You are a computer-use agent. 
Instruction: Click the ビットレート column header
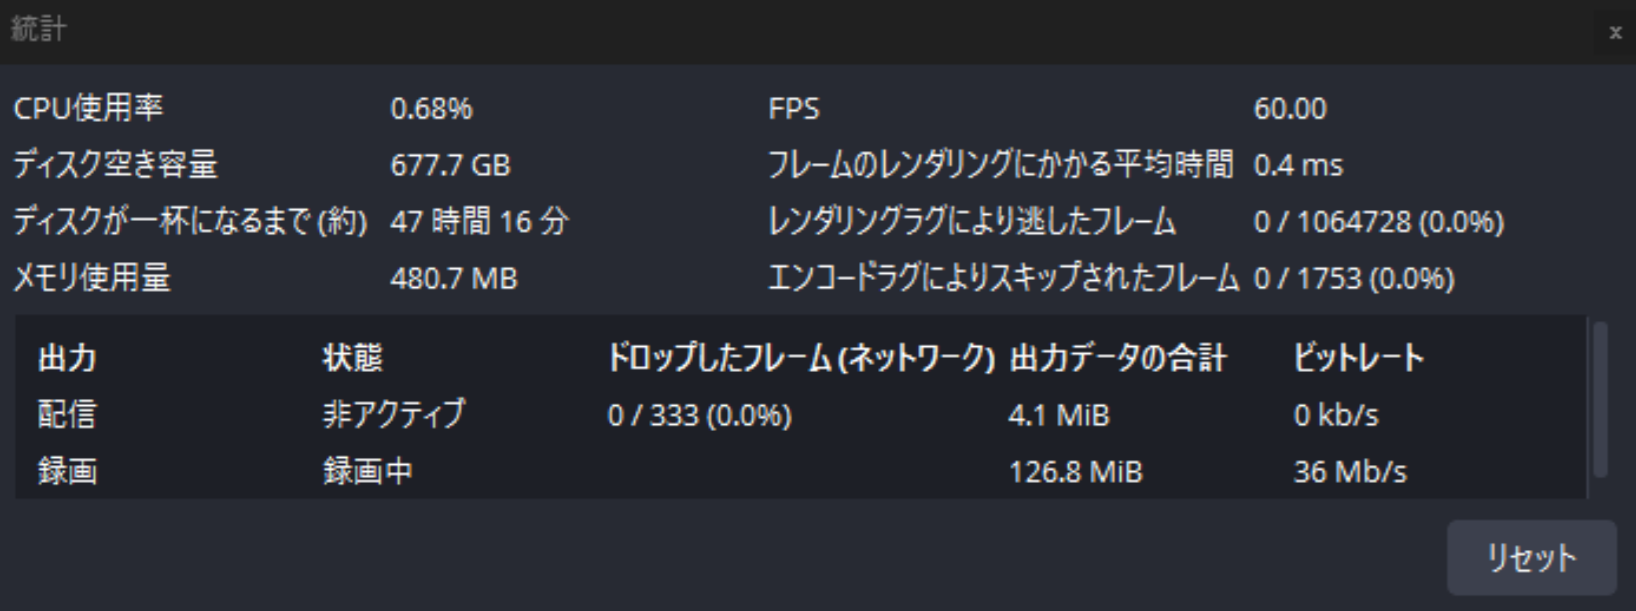coord(1358,358)
